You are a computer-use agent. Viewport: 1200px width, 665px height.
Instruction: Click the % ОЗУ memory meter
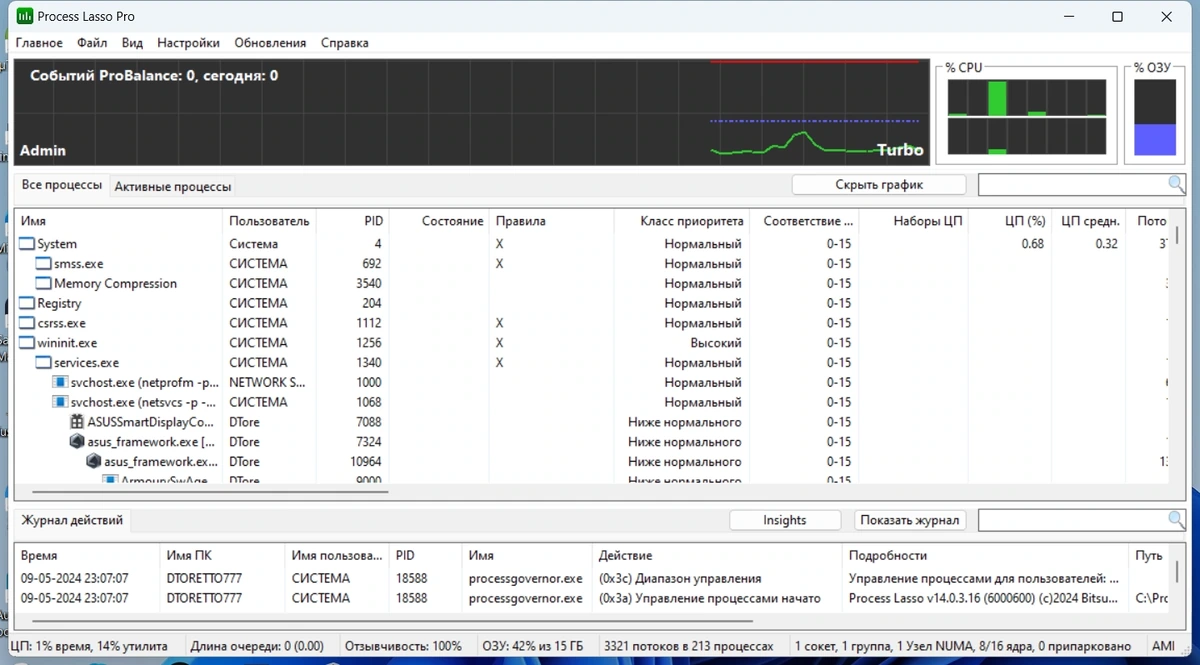[1155, 117]
